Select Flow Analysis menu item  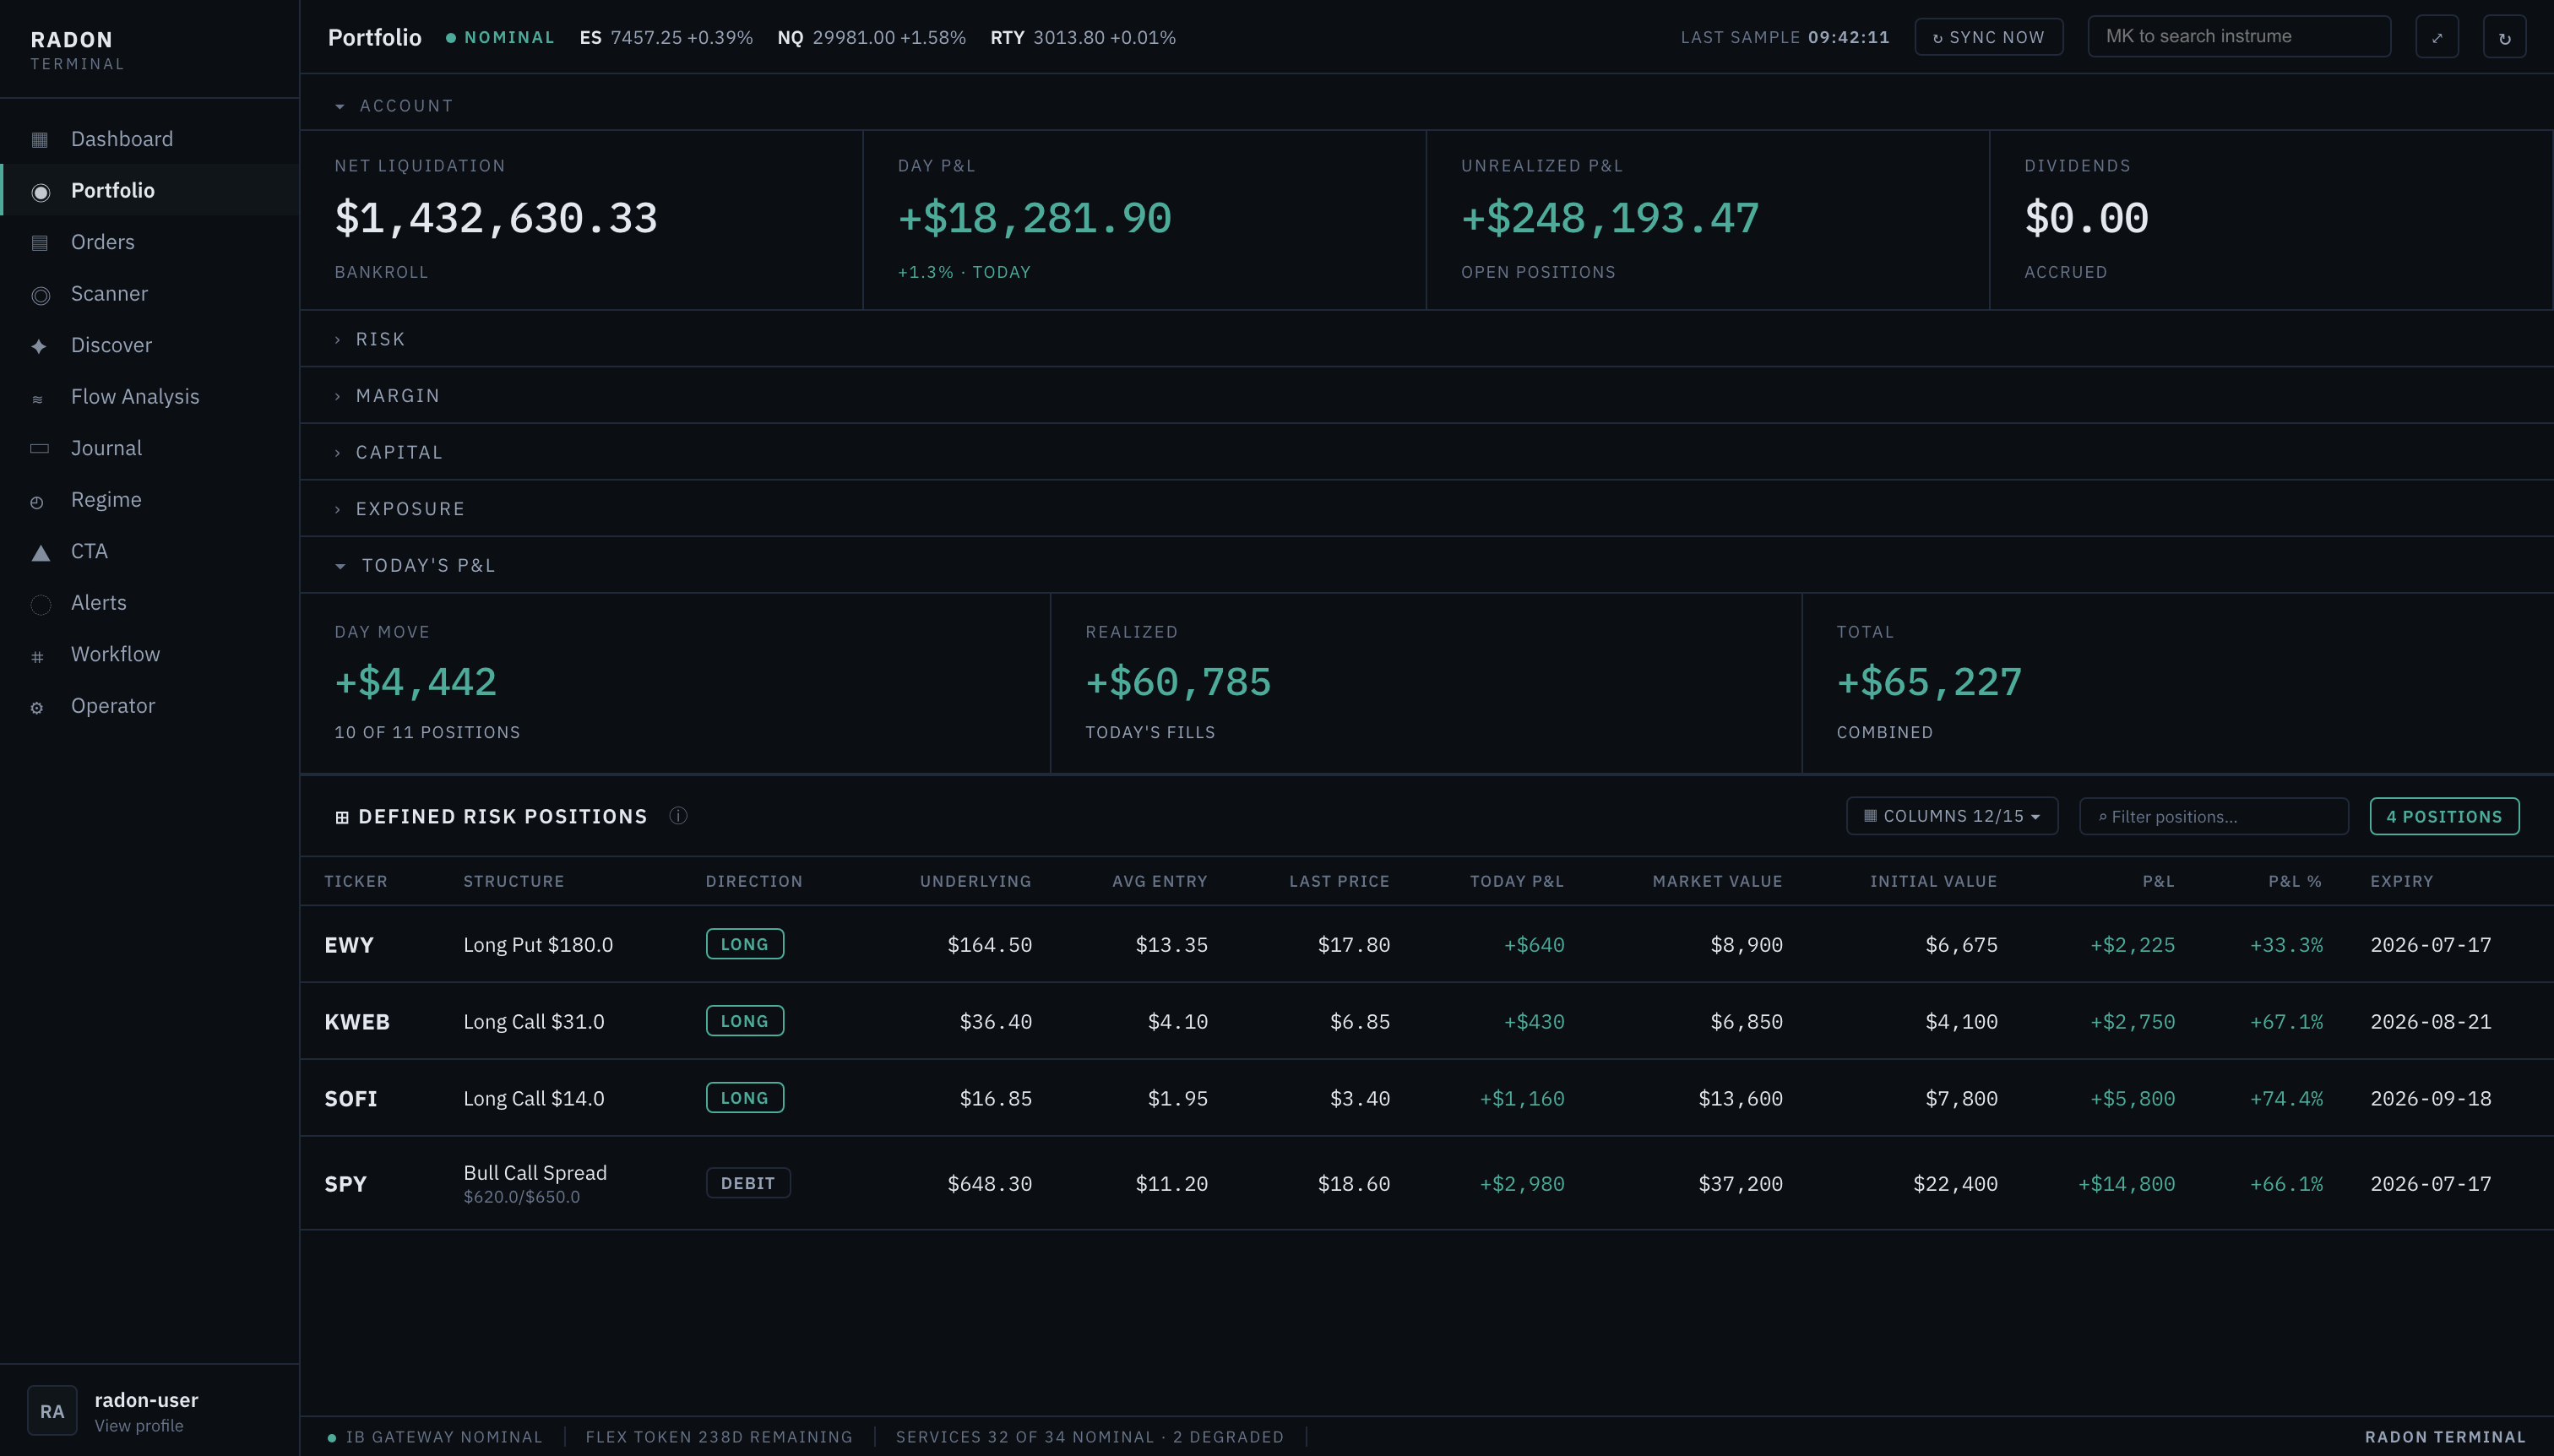(150, 397)
